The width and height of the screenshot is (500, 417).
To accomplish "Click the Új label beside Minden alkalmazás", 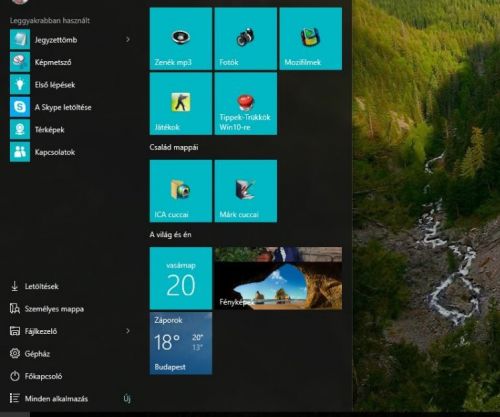I will [x=127, y=398].
